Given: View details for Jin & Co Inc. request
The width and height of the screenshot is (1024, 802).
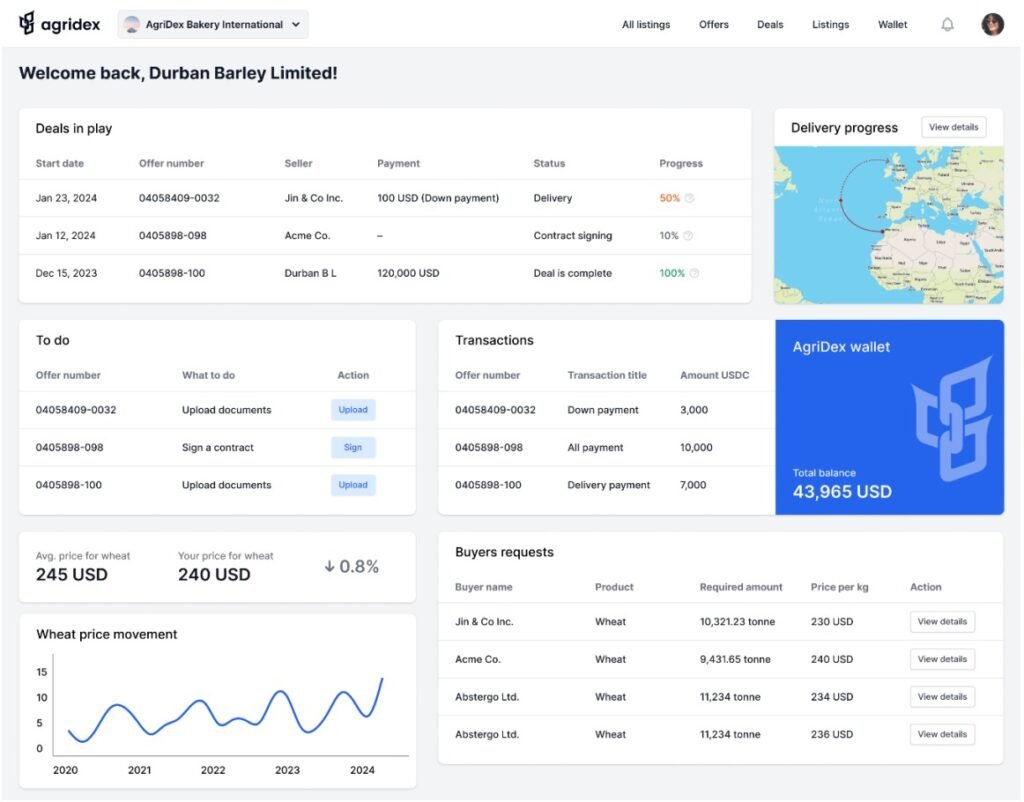Looking at the screenshot, I should (942, 622).
